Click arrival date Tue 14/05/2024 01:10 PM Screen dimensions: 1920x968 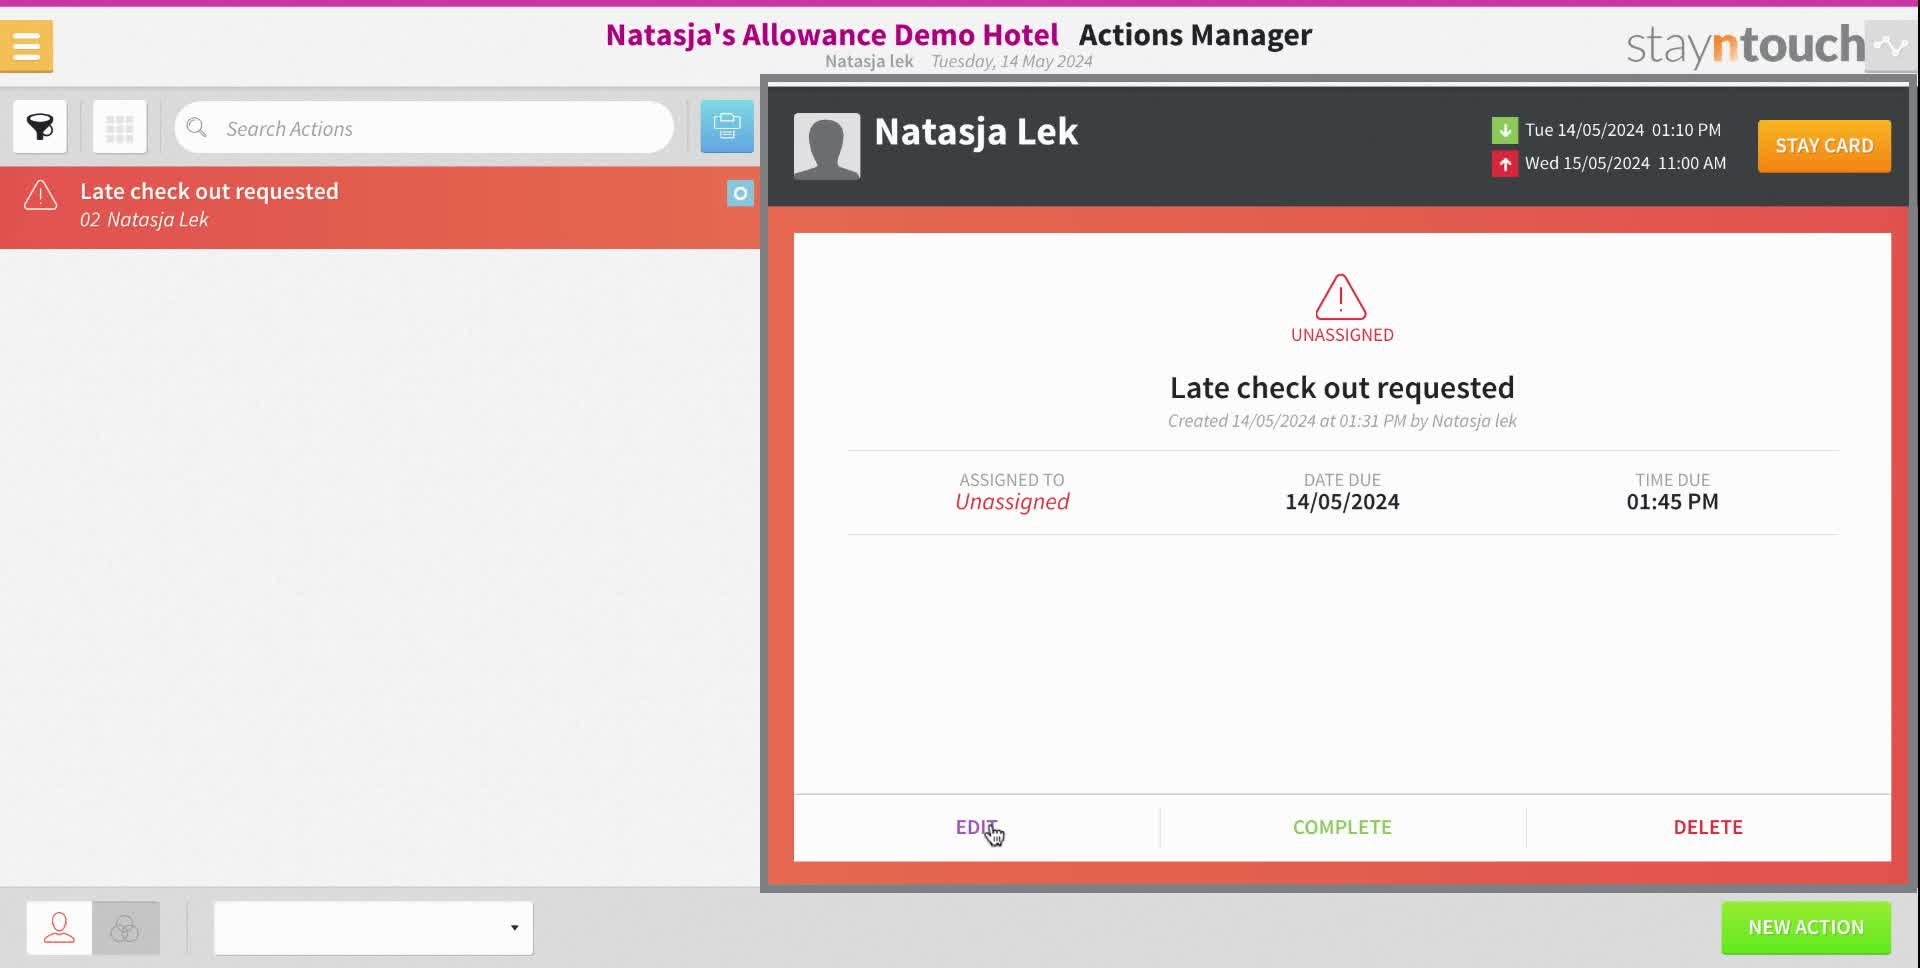[x=1622, y=130]
